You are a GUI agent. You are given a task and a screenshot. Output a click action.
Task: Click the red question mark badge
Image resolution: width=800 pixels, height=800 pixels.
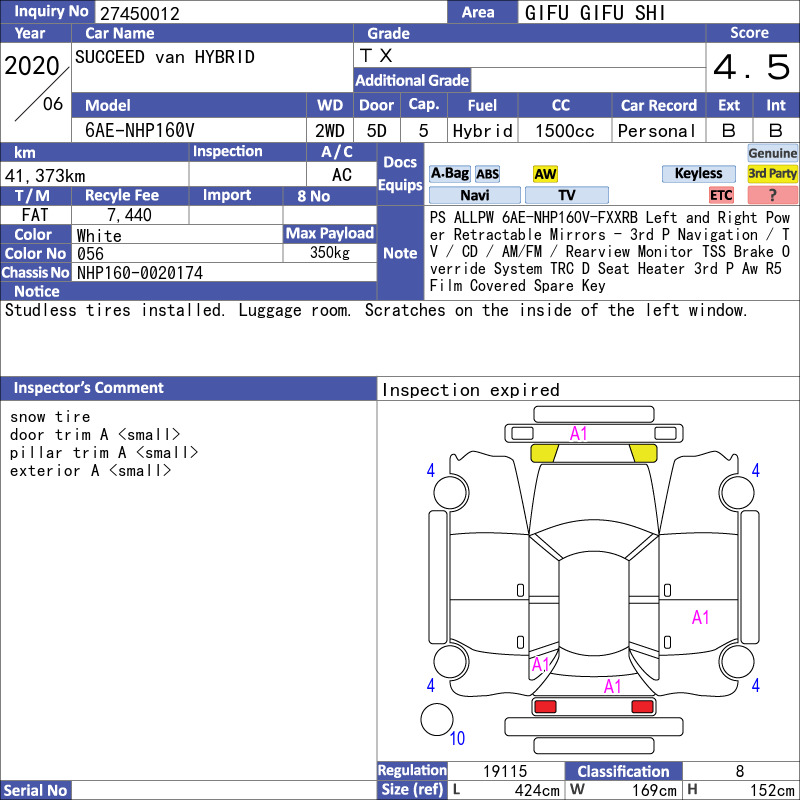[772, 195]
